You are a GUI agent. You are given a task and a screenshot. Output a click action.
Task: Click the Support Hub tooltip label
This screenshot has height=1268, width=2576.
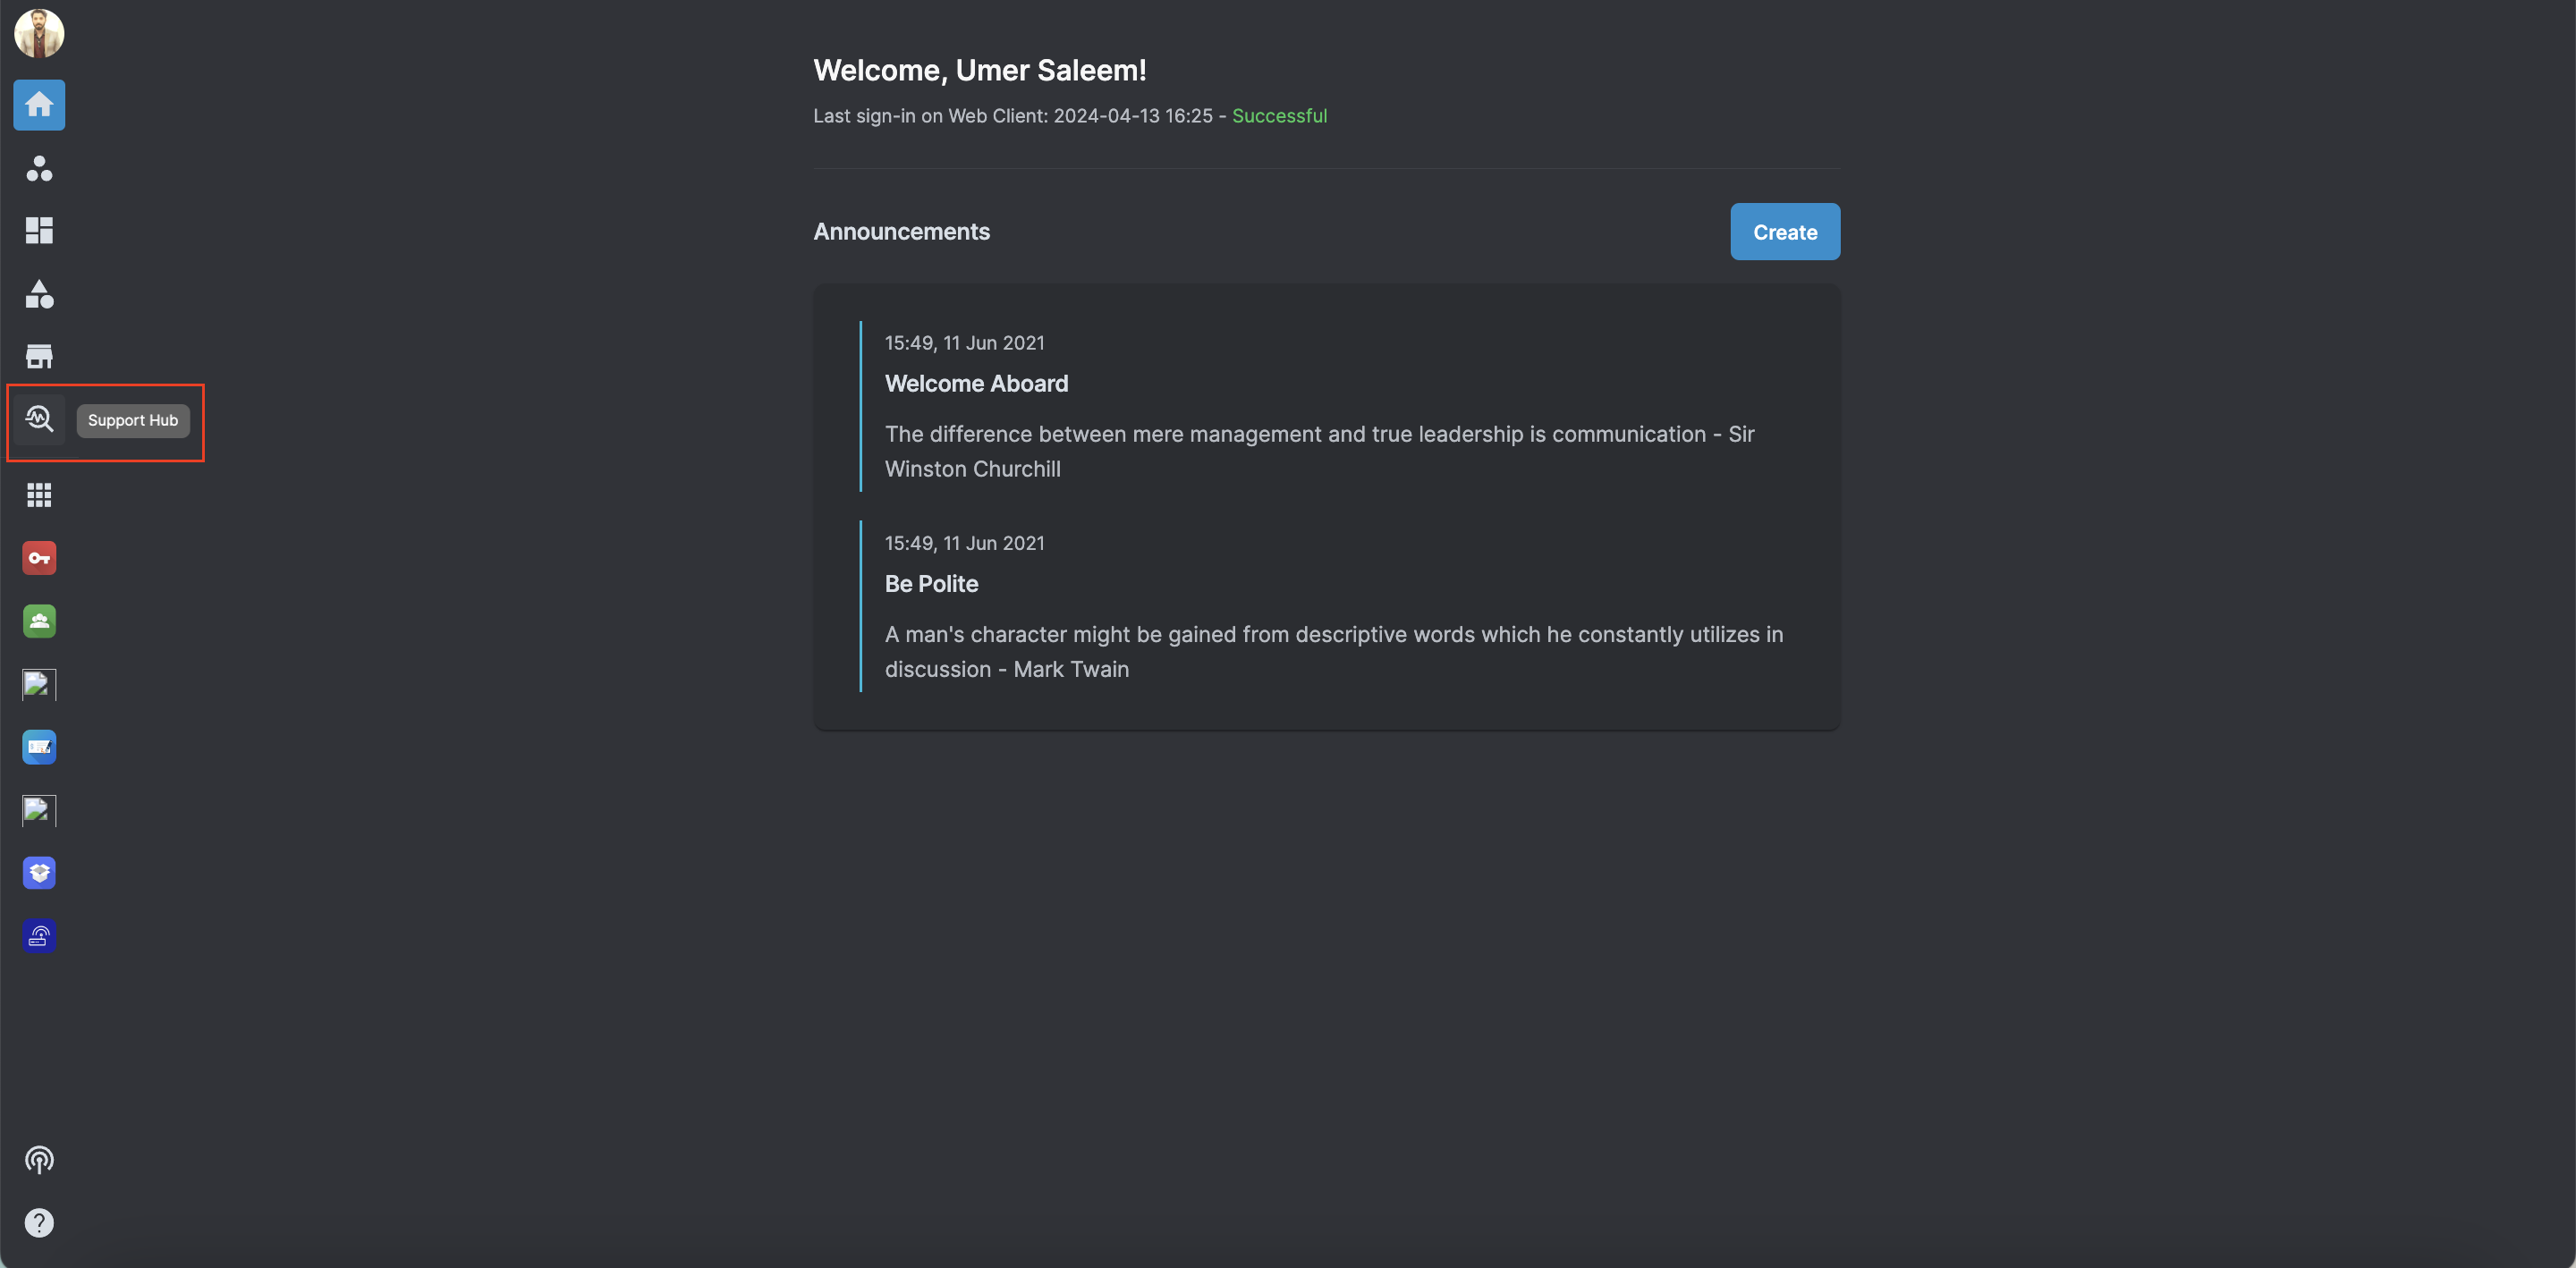click(133, 420)
